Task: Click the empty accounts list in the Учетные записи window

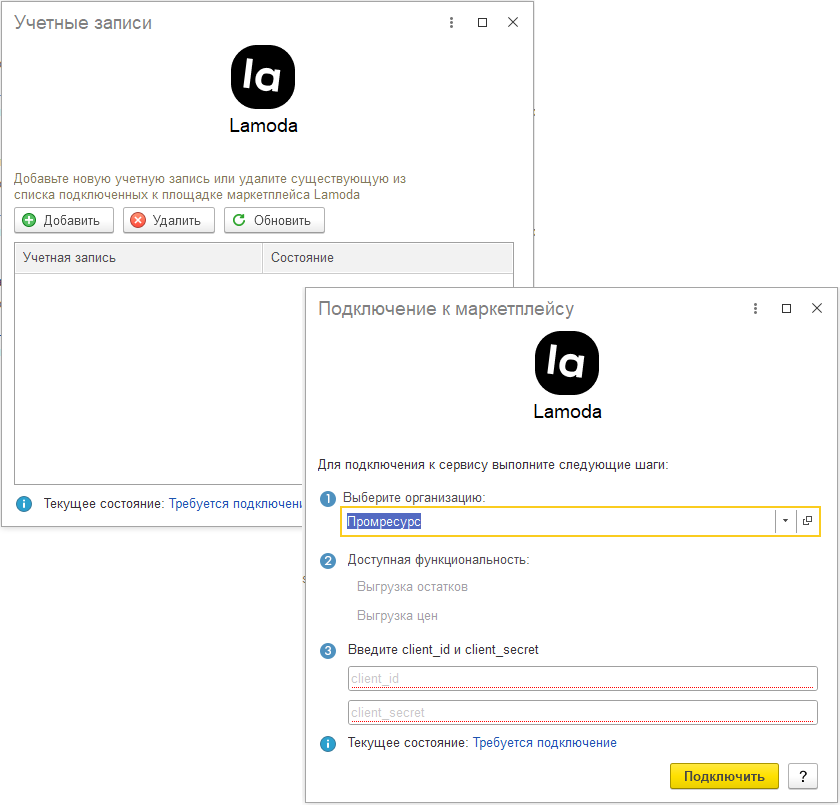Action: tap(159, 378)
